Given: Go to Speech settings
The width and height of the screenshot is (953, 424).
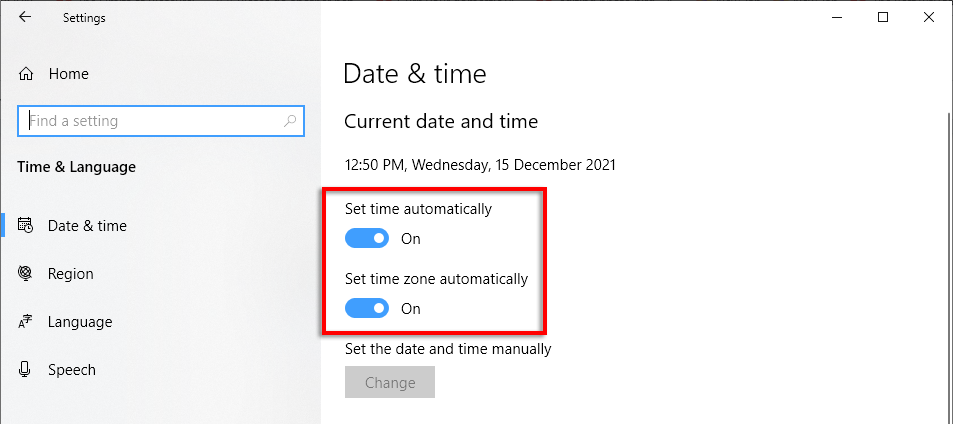Looking at the screenshot, I should click(x=72, y=370).
